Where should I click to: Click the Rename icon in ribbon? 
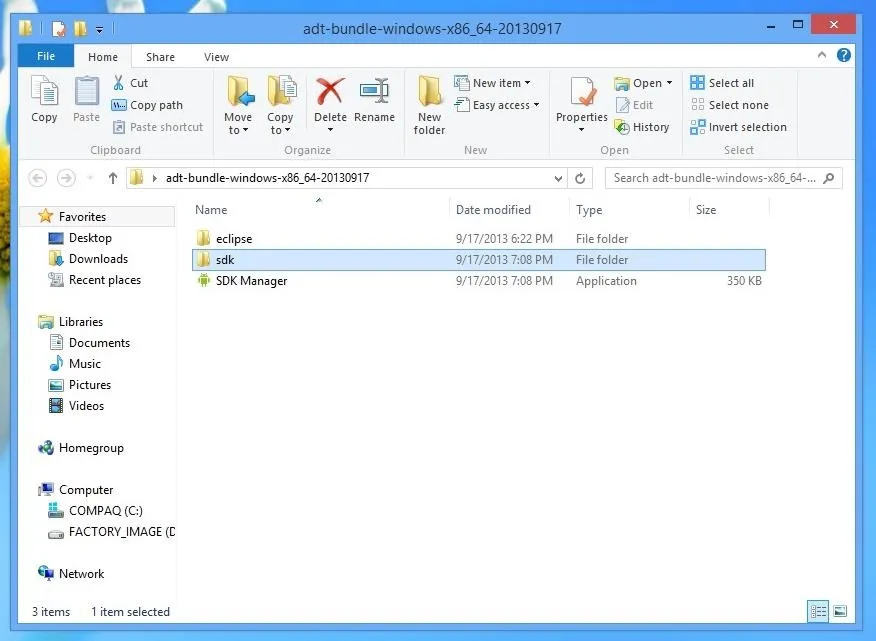coord(374,91)
